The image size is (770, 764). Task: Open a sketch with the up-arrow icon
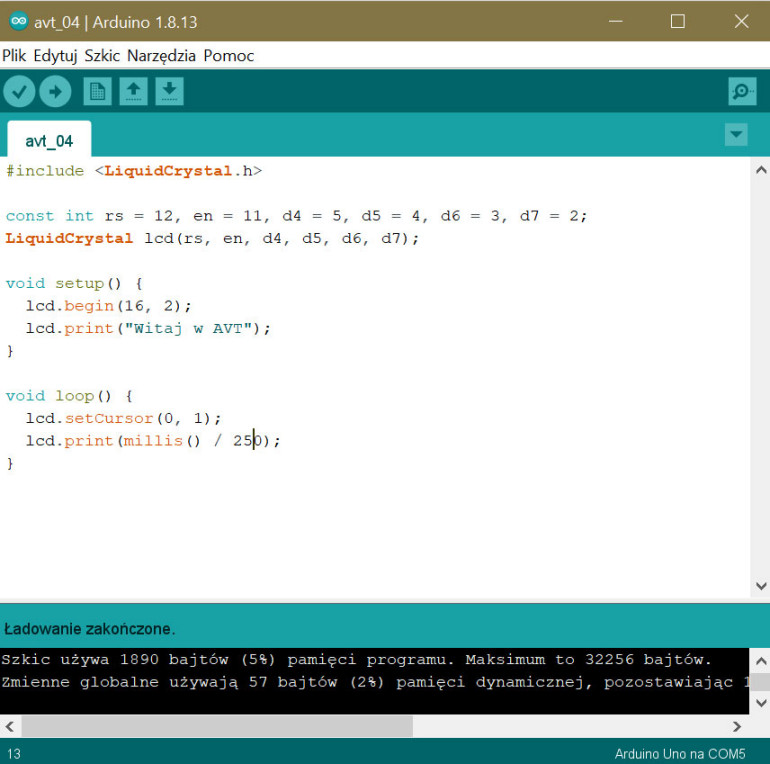pyautogui.click(x=134, y=91)
